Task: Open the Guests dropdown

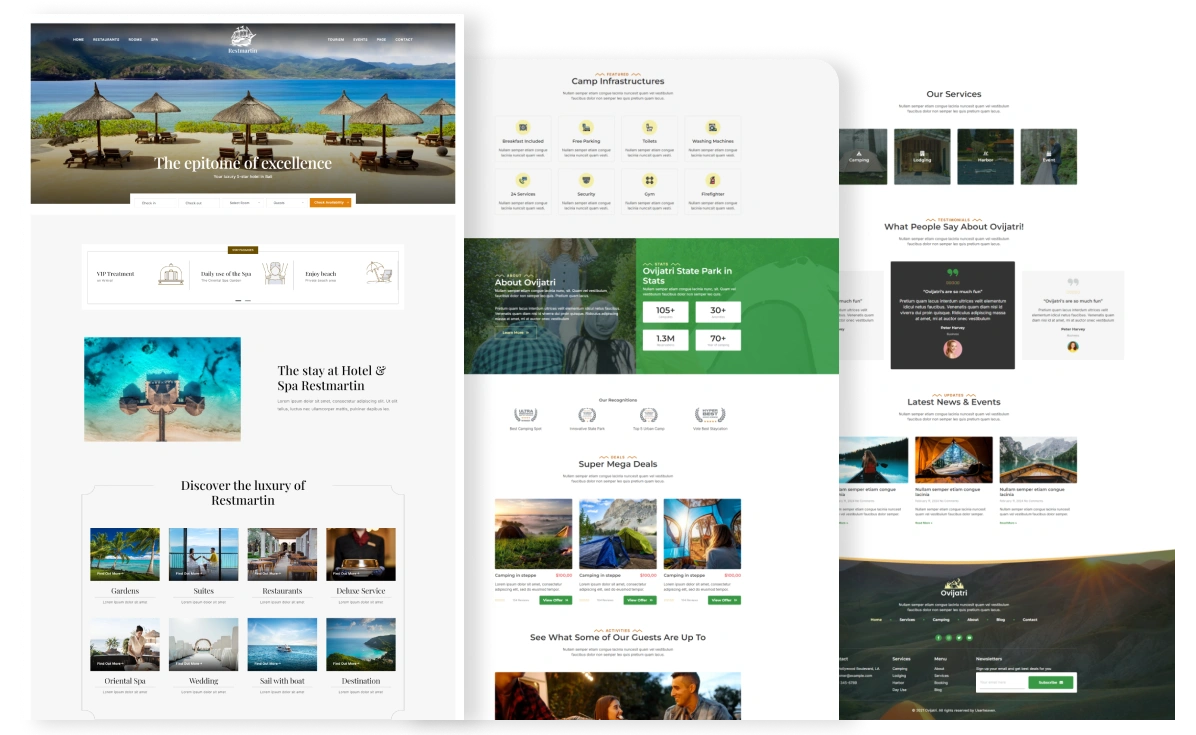Action: 286,202
